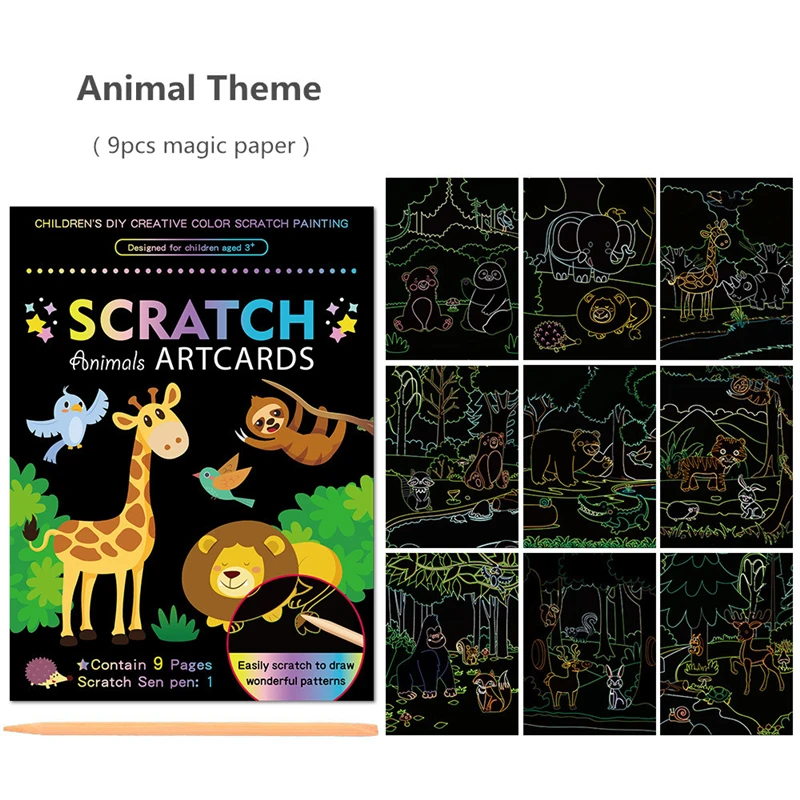Select the elephant and lion scratch card

589,268
